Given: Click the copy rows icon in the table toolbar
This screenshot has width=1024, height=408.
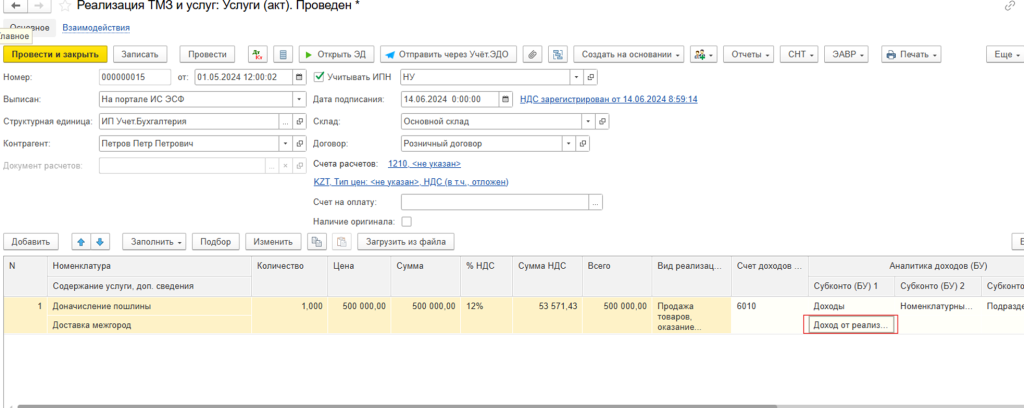Looking at the screenshot, I should point(316,241).
